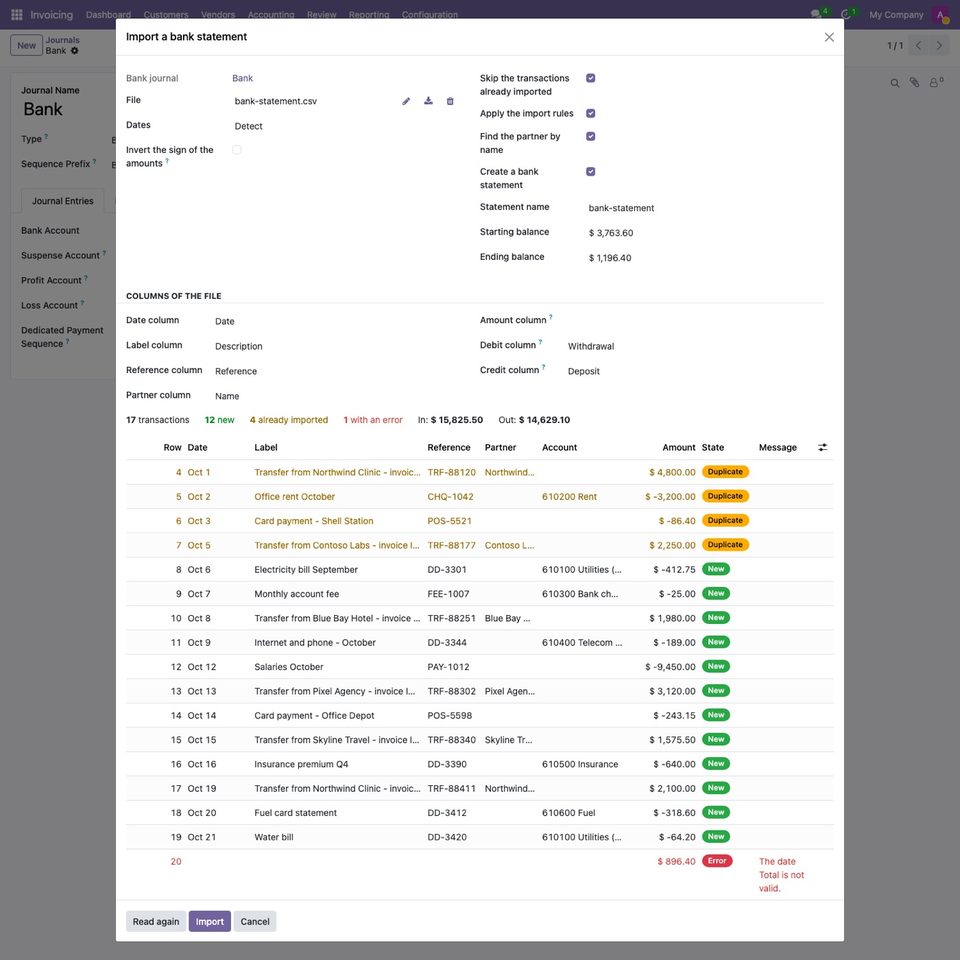Show help tooltip for Amount column

[x=550, y=317]
